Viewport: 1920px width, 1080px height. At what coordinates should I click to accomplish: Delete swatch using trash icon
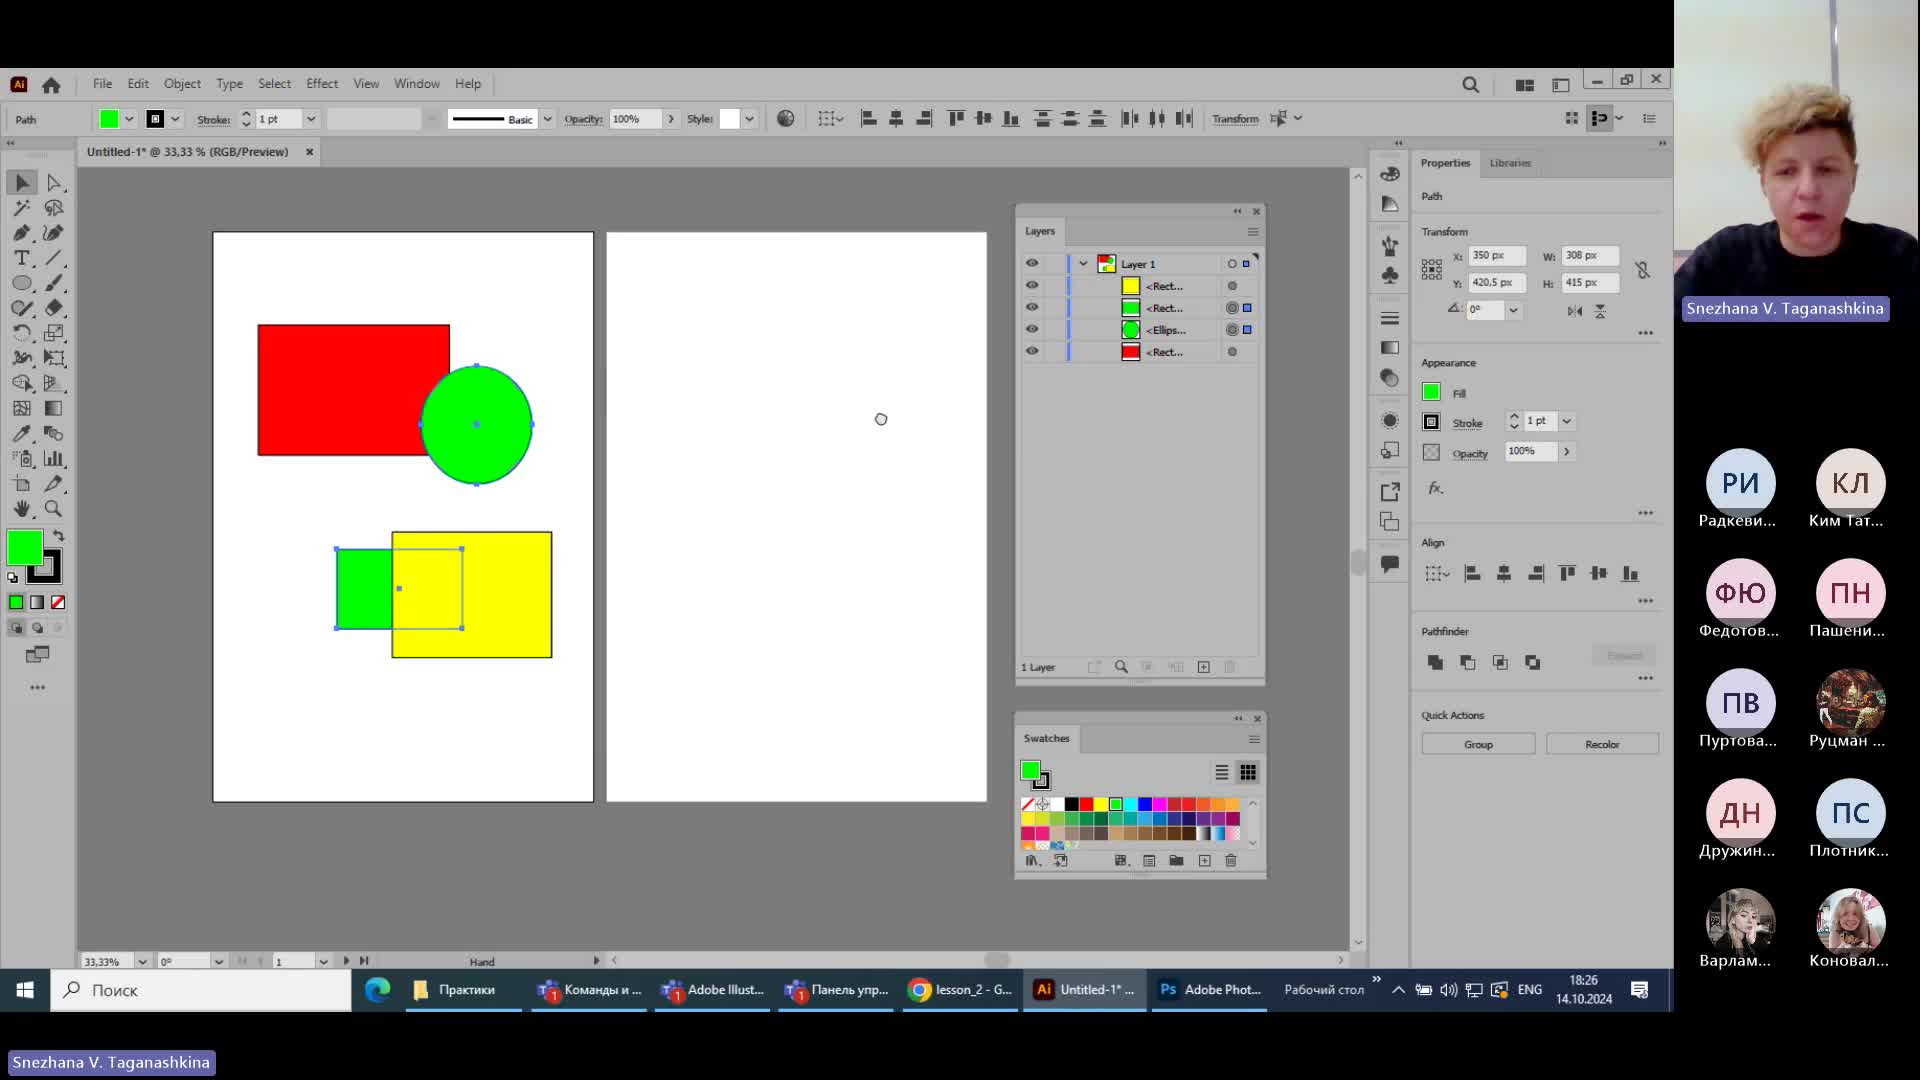(x=1231, y=861)
